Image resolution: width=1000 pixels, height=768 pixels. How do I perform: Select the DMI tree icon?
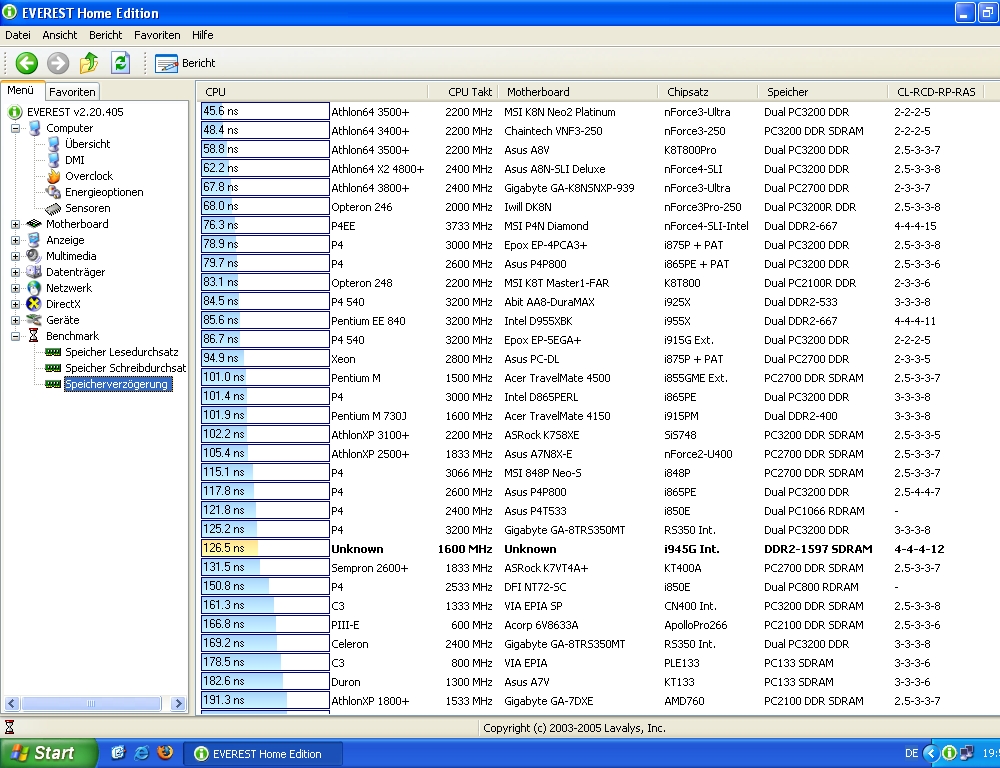point(54,160)
